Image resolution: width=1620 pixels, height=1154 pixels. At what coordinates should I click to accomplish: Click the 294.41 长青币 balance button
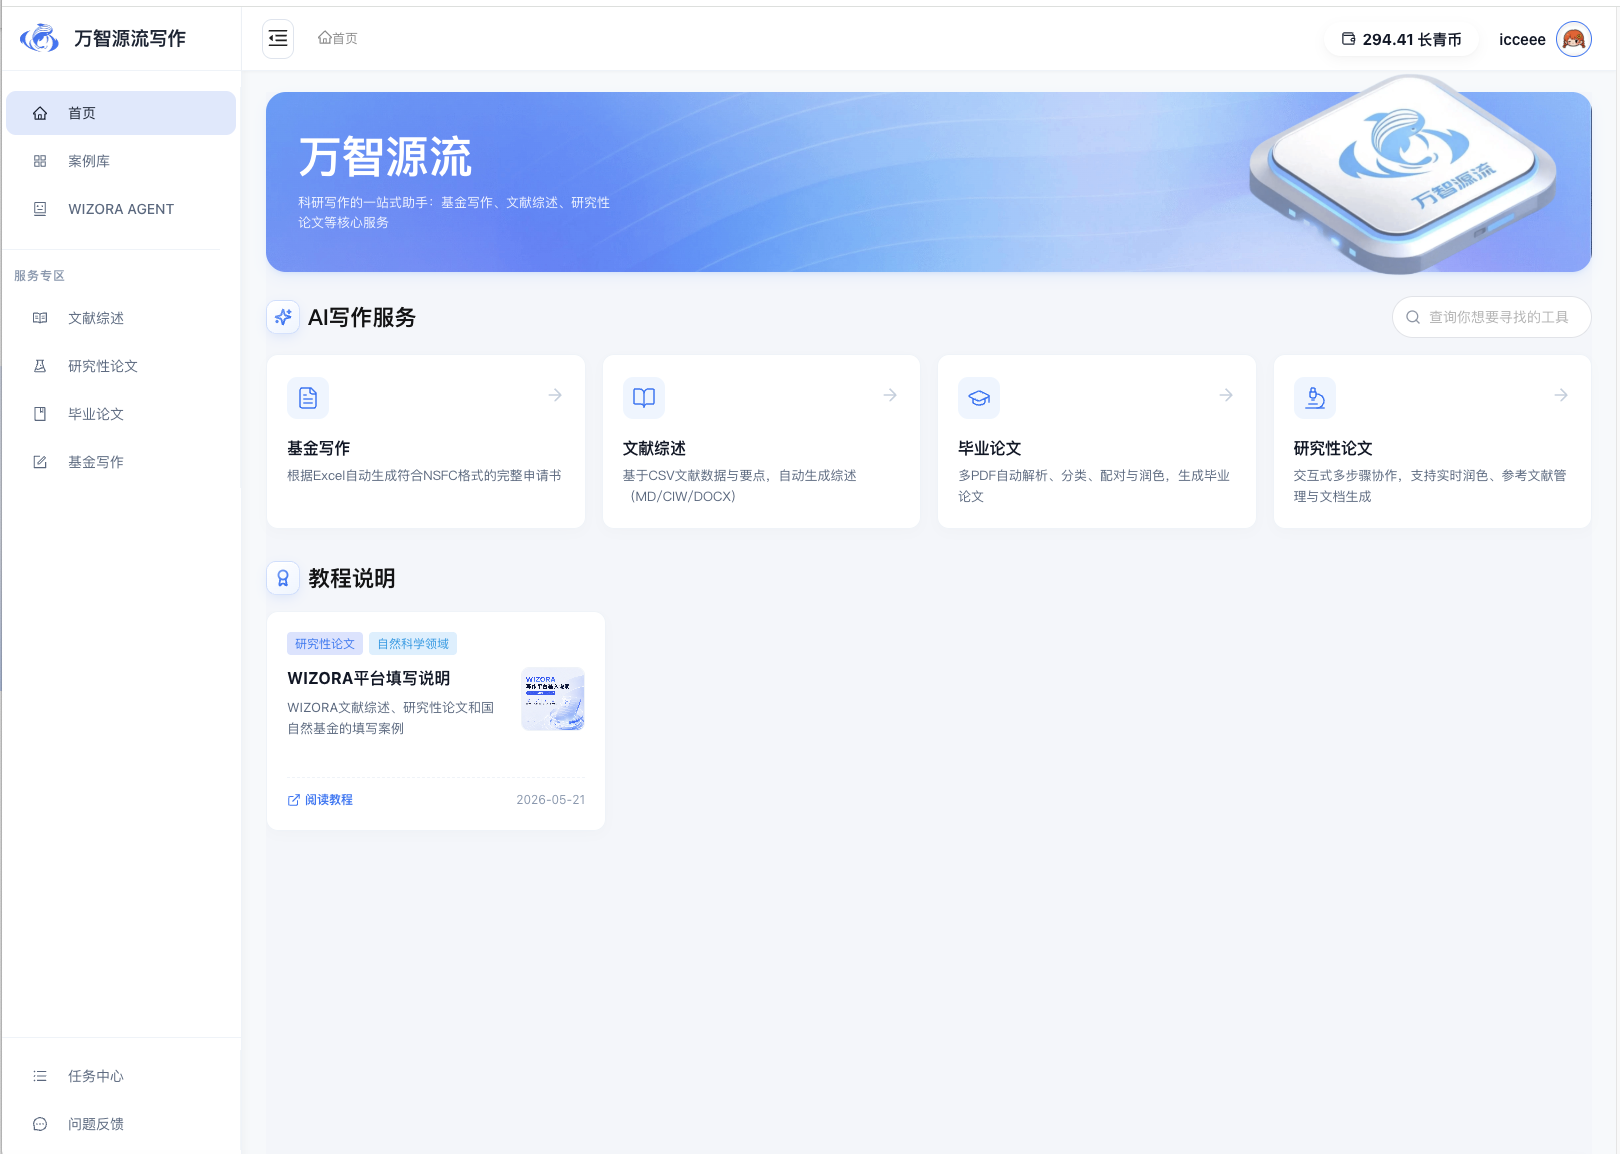coord(1401,39)
